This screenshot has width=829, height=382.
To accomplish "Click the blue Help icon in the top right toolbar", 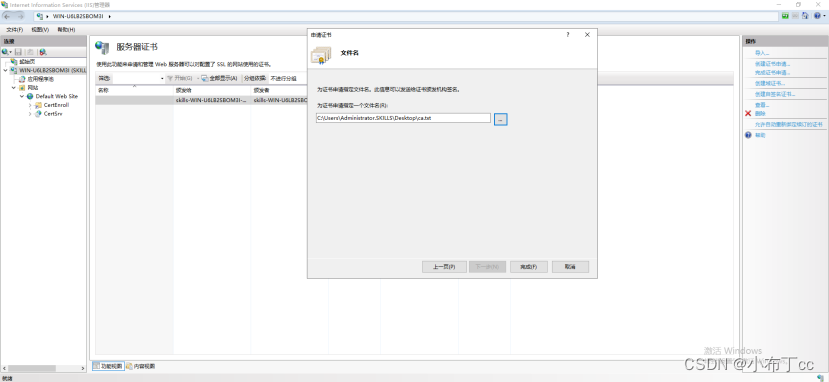I will coord(817,16).
